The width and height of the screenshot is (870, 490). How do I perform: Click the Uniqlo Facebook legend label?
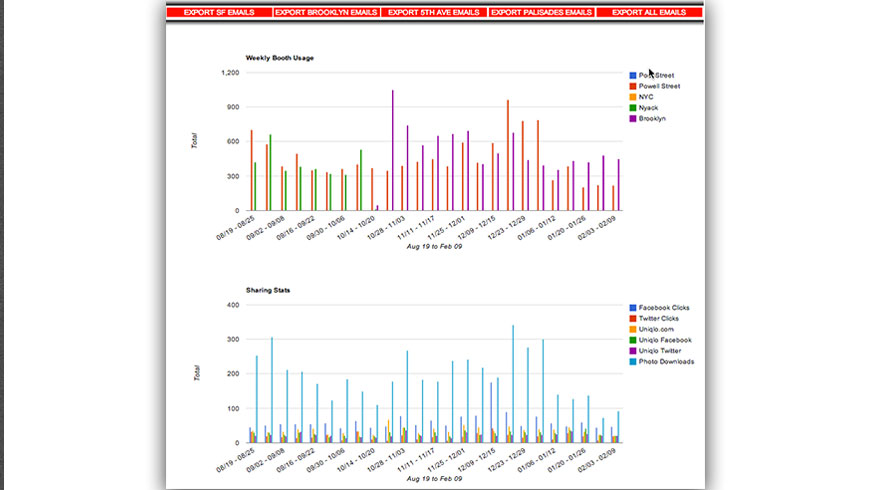click(665, 340)
